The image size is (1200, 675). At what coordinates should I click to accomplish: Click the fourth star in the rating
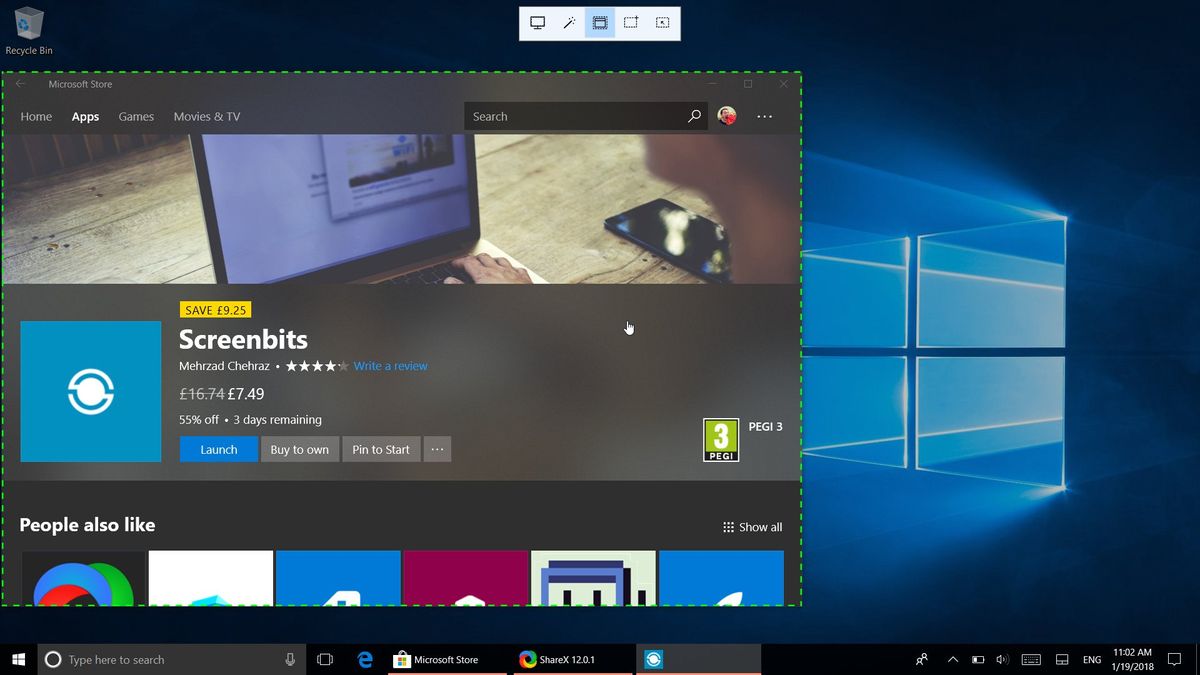(330, 366)
